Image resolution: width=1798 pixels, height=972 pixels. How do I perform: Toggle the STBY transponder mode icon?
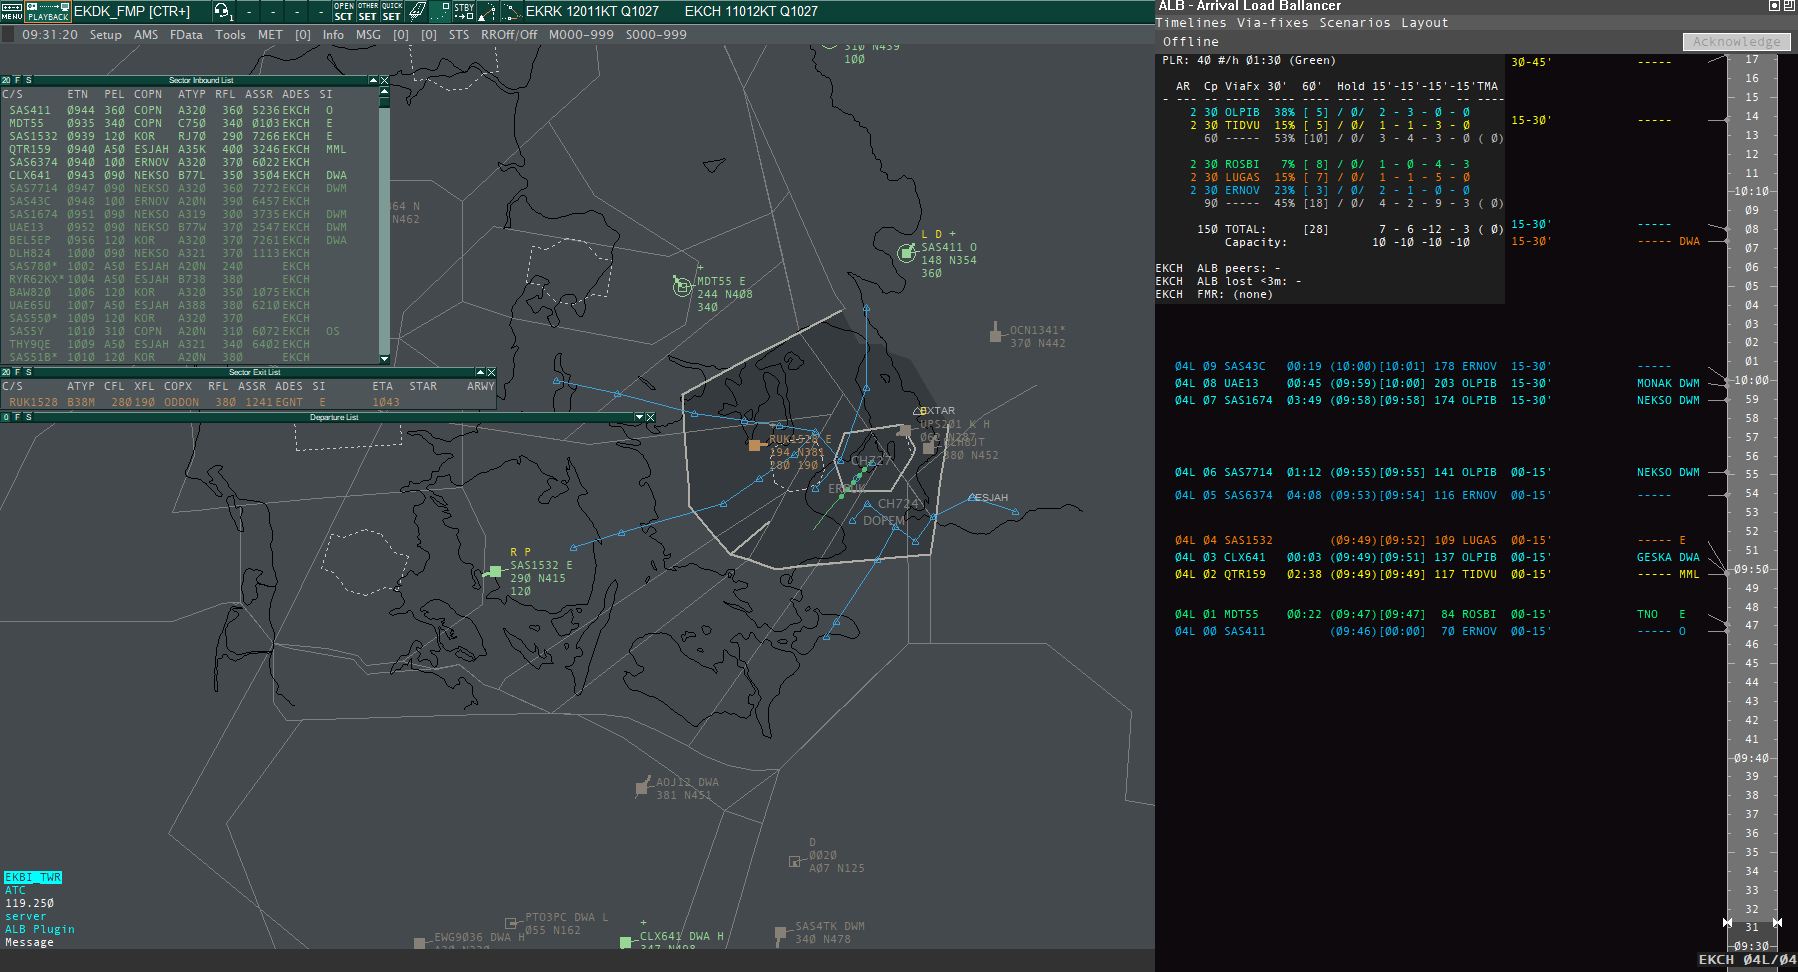click(464, 11)
